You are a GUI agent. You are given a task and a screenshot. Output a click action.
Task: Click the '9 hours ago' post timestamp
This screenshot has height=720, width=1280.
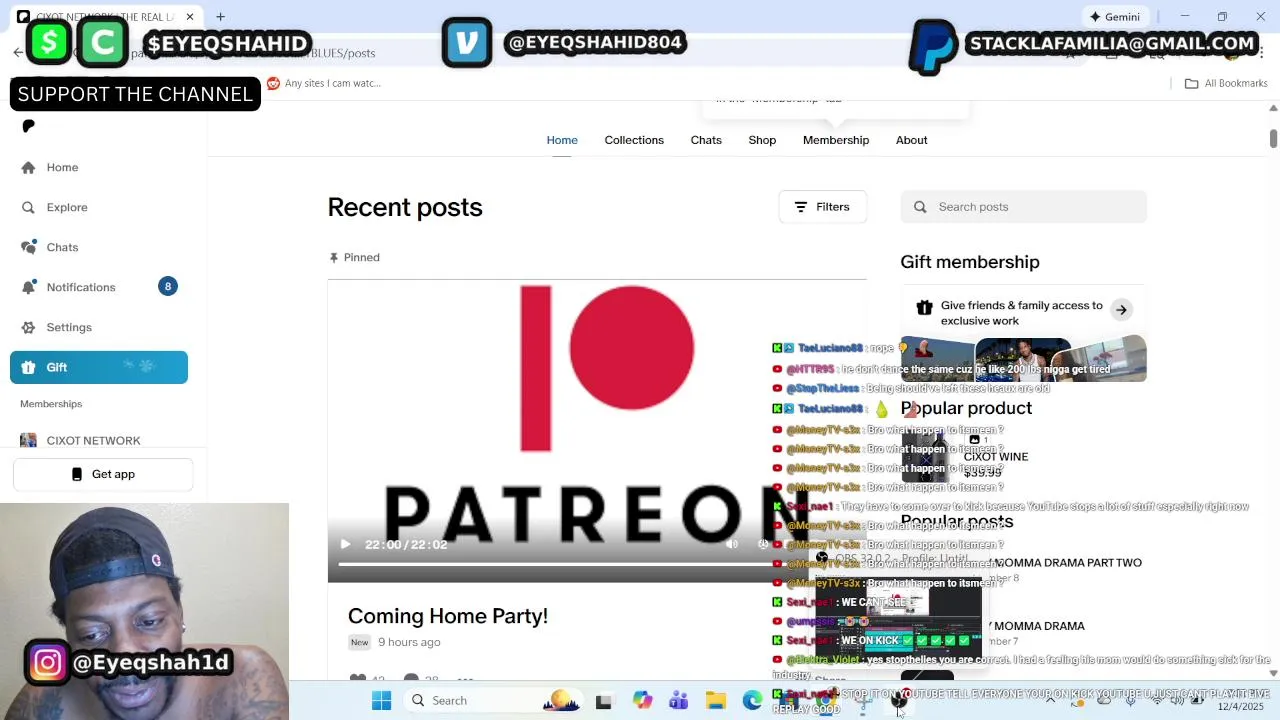click(409, 642)
